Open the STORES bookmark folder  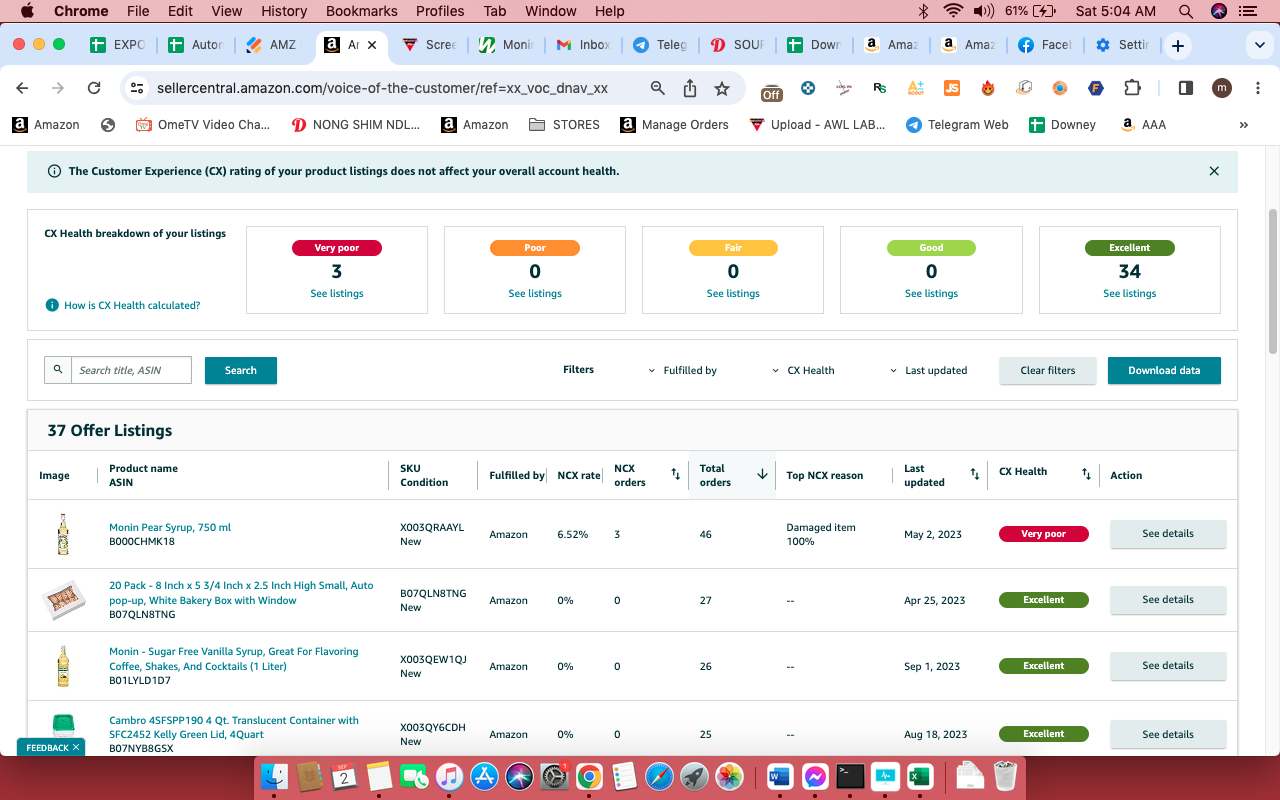tap(565, 125)
